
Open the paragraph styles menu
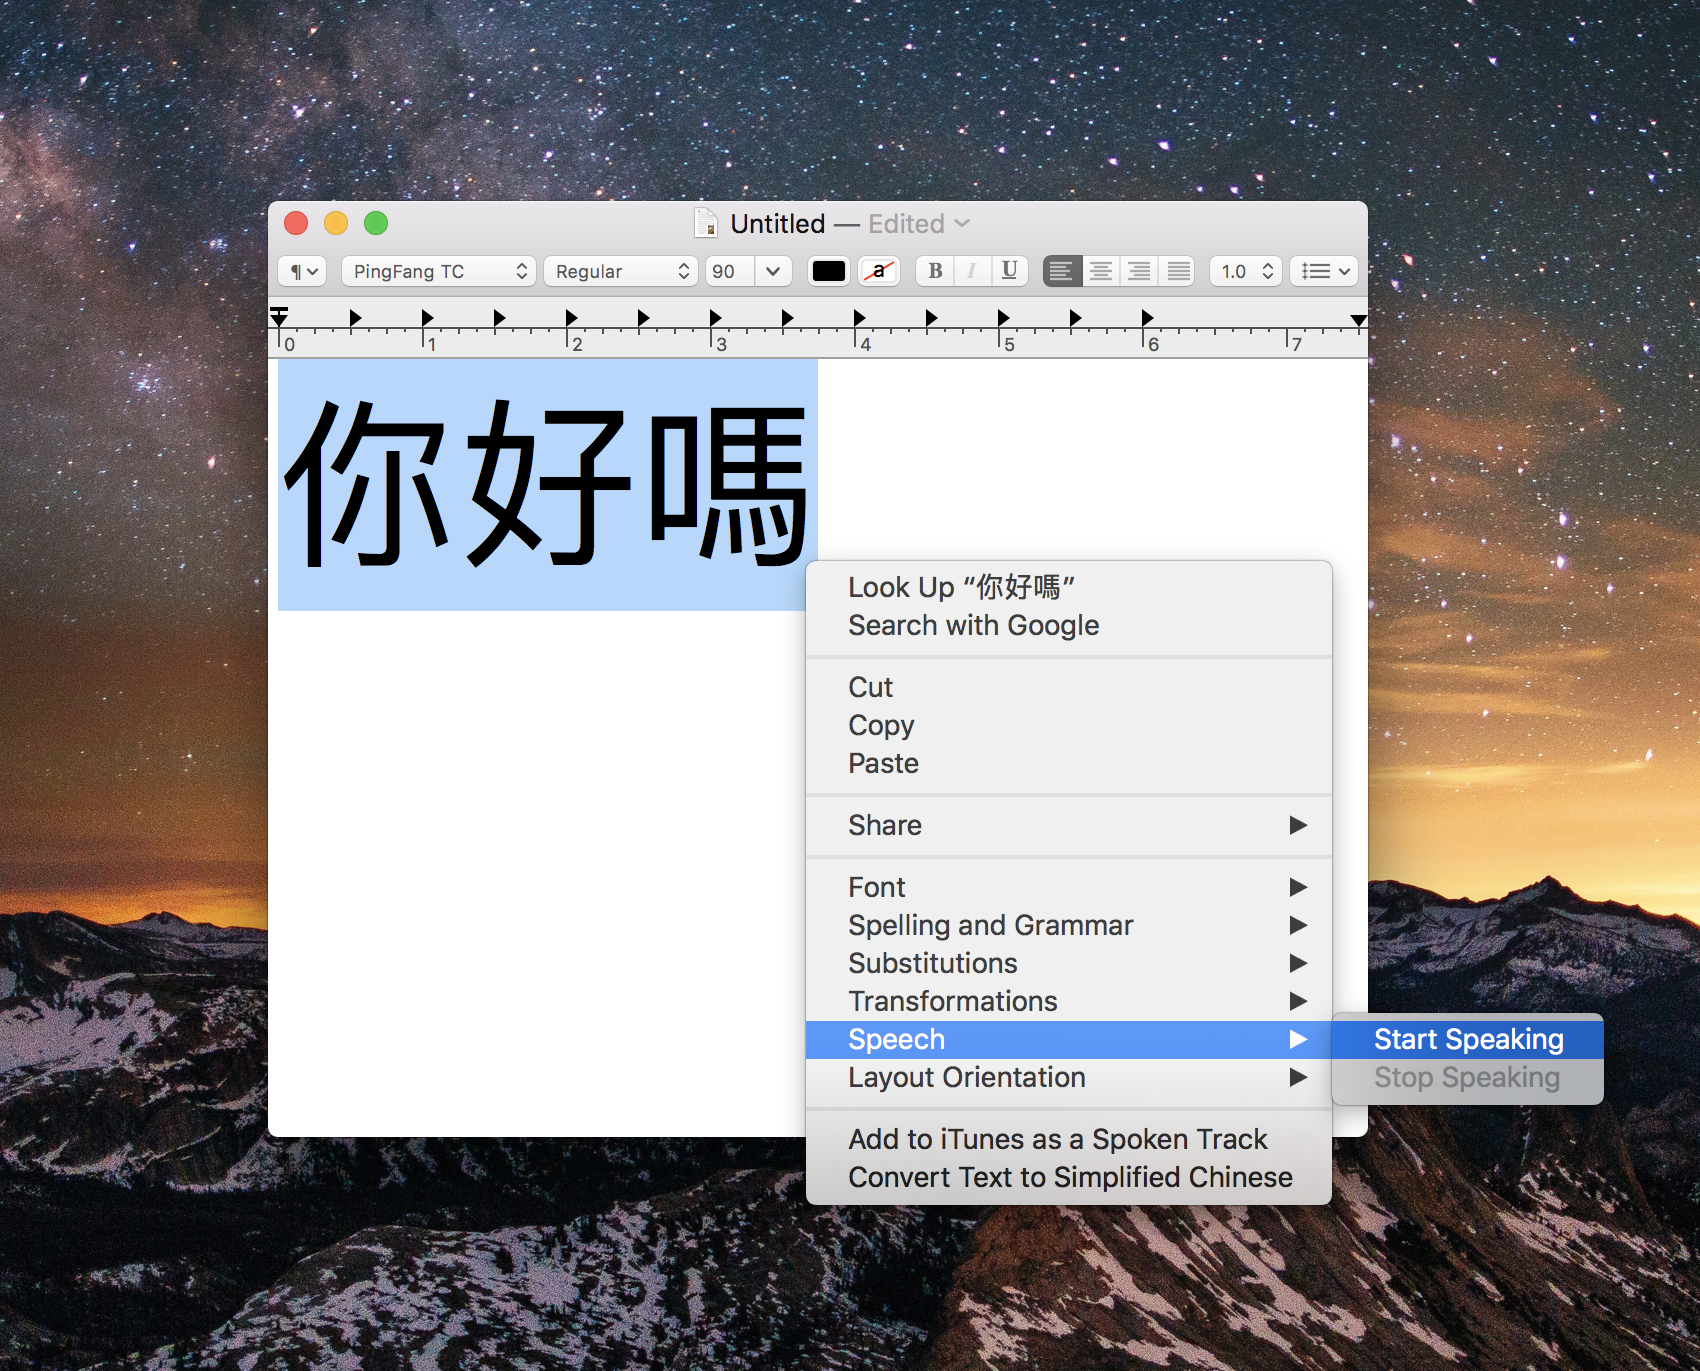301,271
